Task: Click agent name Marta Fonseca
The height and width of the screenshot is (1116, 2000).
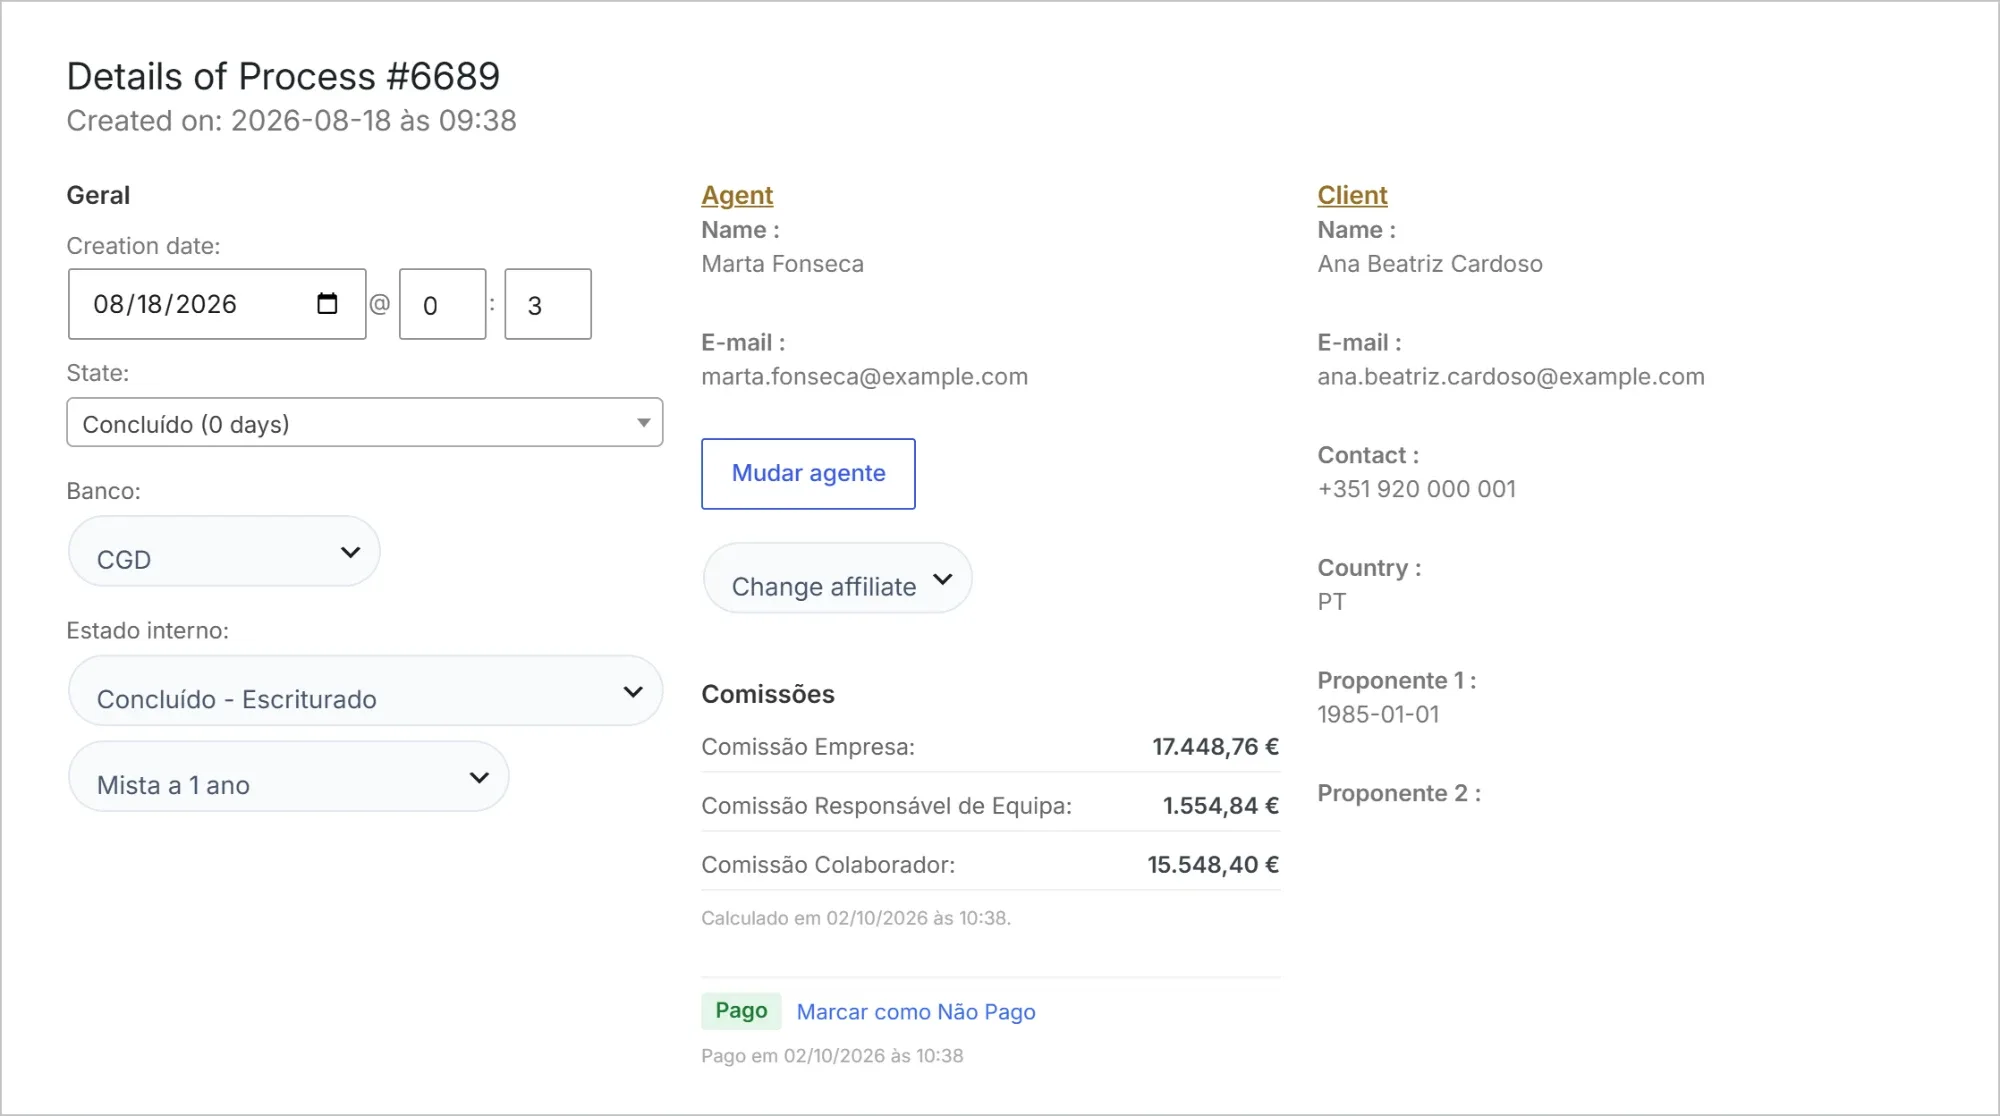Action: click(782, 264)
